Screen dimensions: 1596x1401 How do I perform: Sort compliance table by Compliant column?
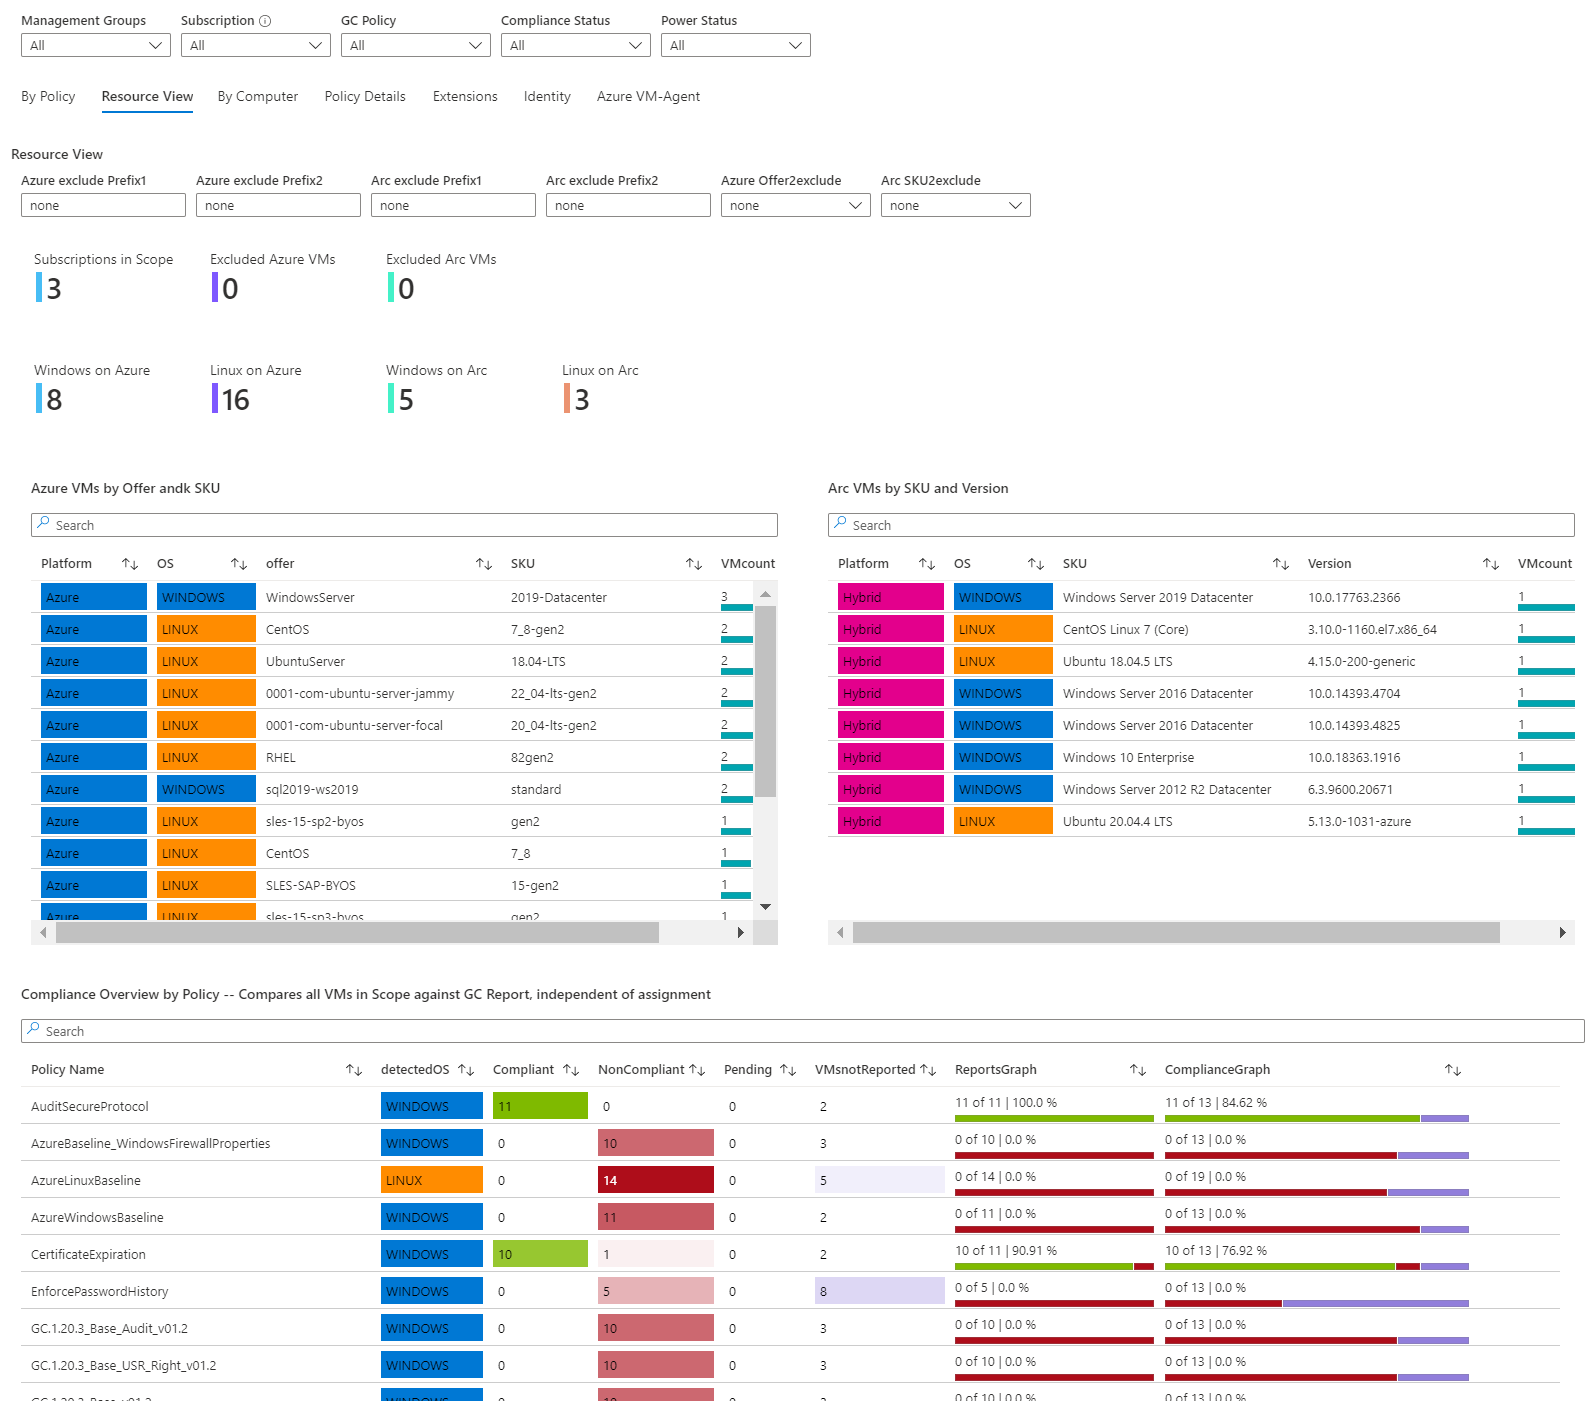point(571,1070)
